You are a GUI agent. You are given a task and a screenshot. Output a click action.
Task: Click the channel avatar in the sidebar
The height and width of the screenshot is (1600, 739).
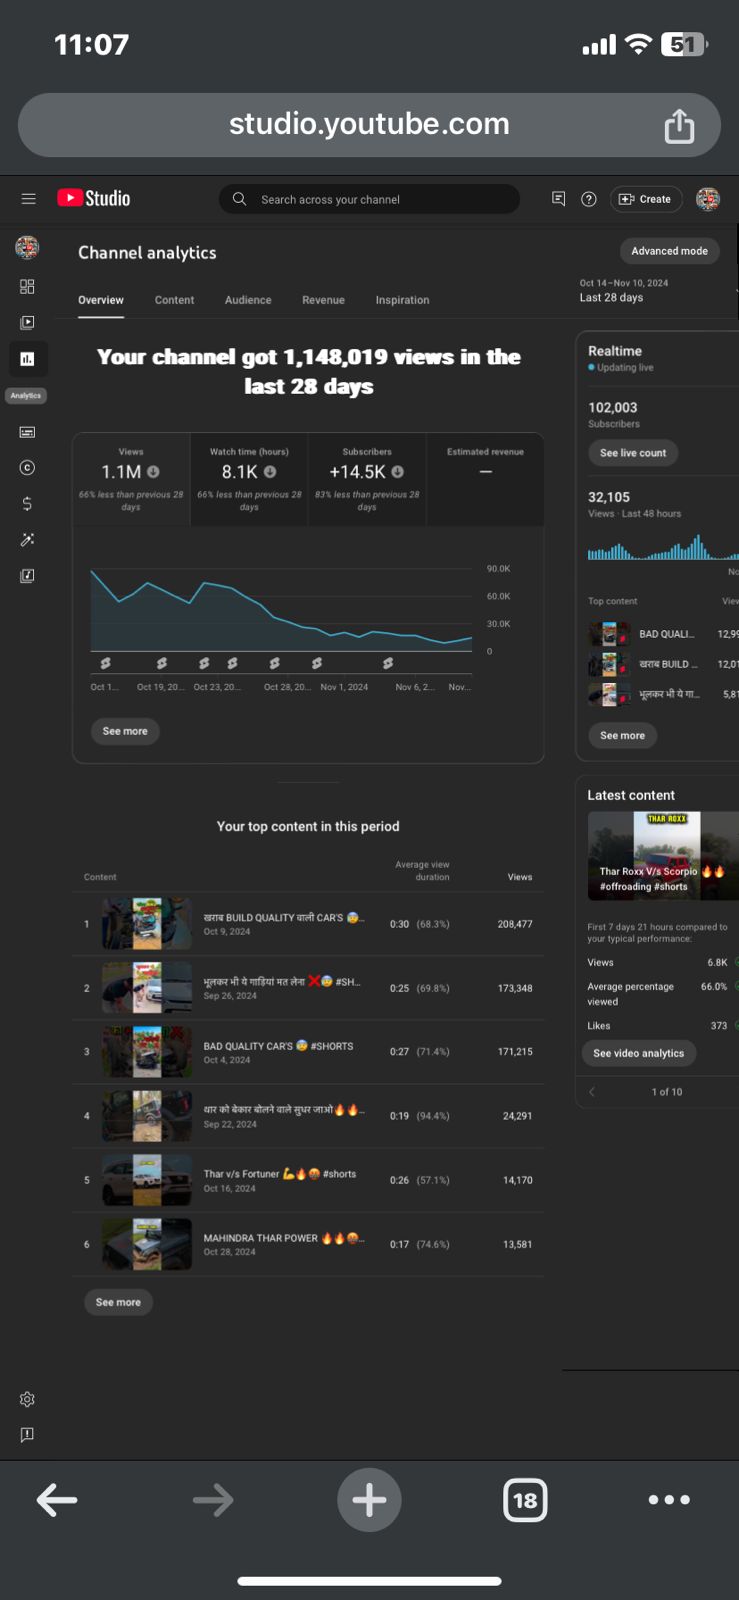click(x=27, y=247)
